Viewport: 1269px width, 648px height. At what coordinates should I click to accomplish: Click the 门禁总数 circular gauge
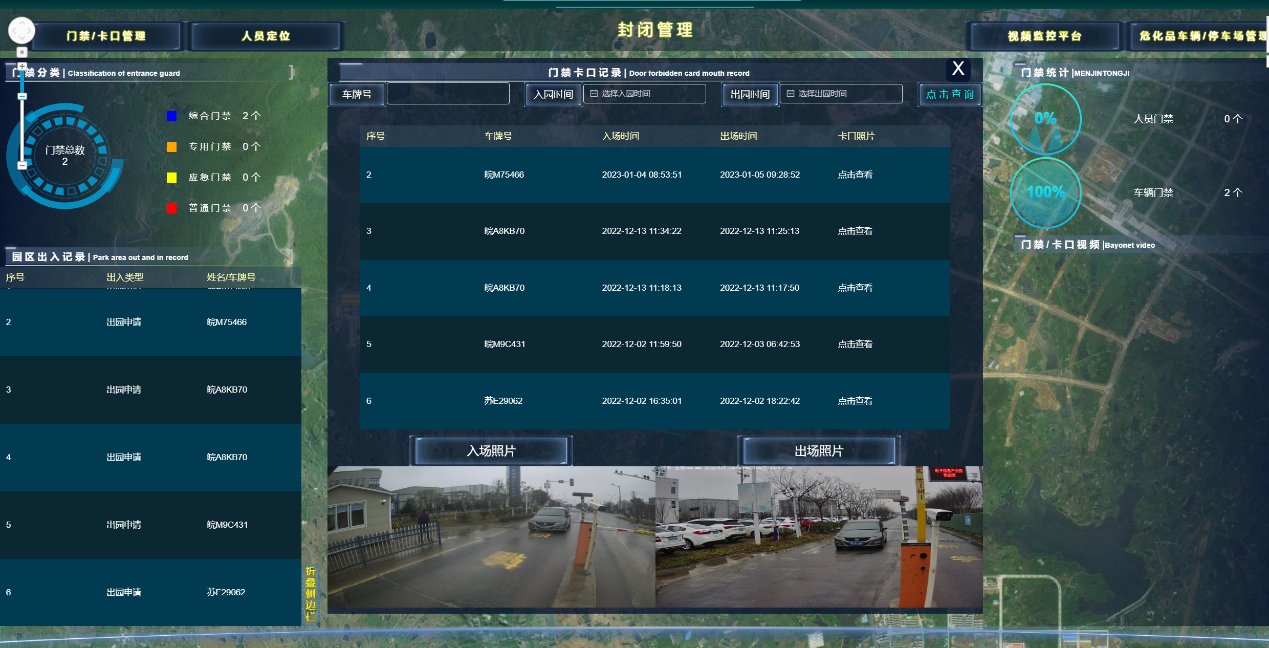(65, 155)
